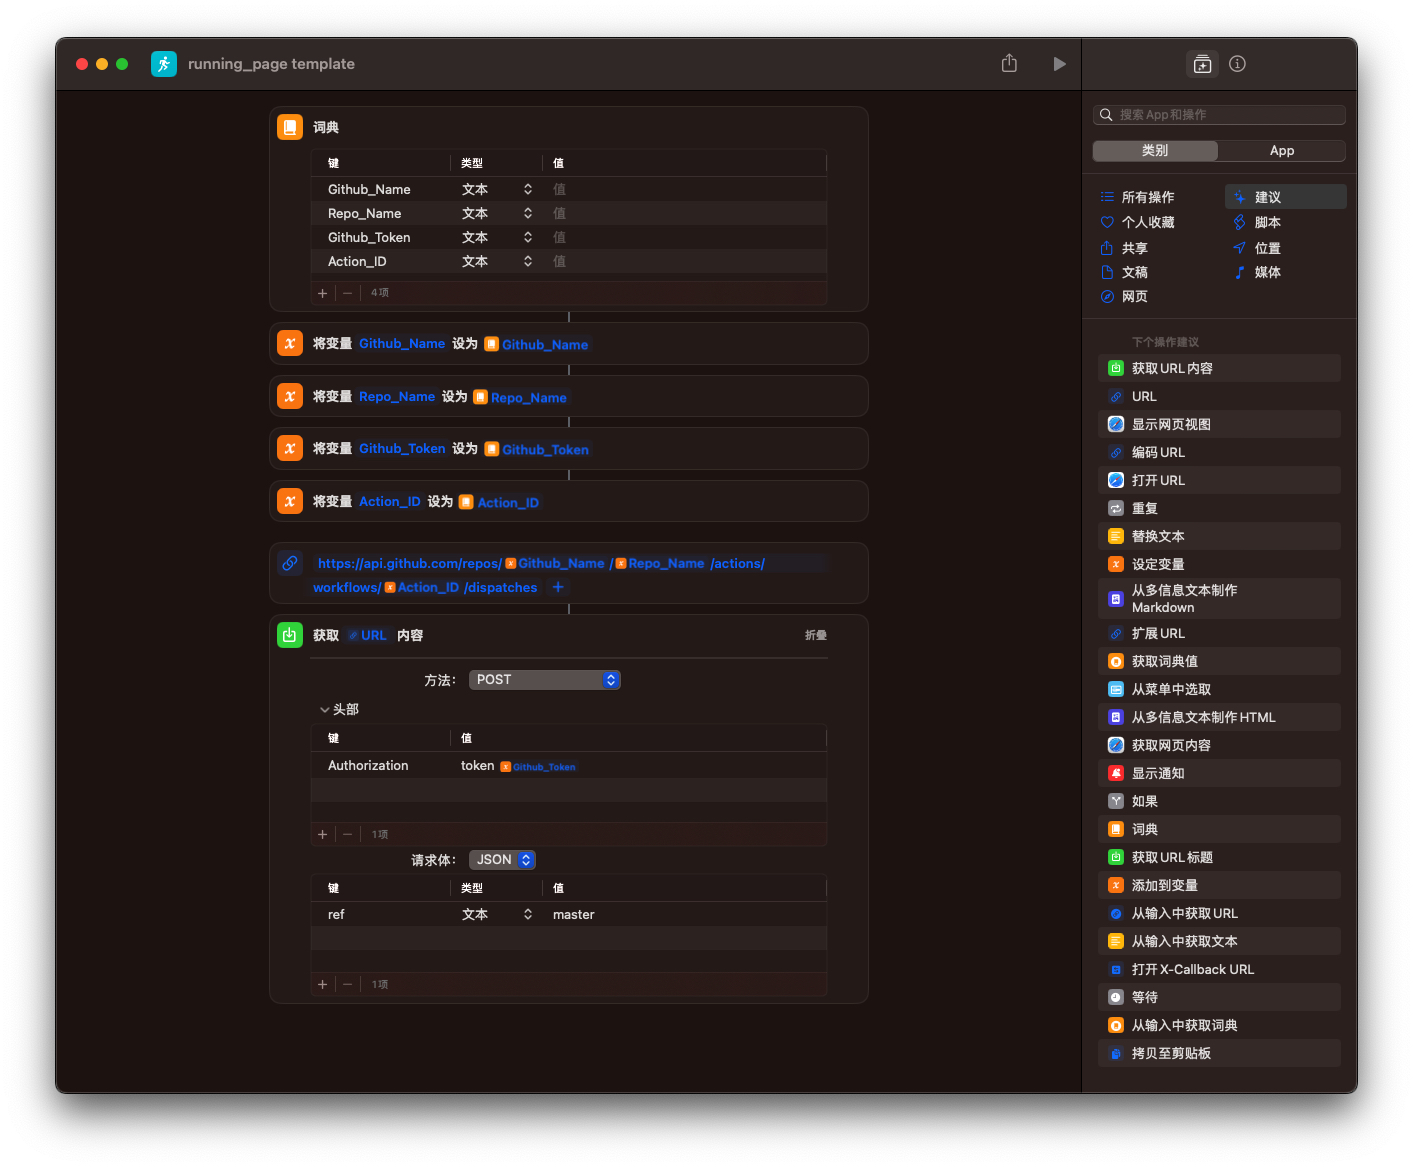Open the share icon in the toolbar
1413x1167 pixels.
click(x=1009, y=63)
